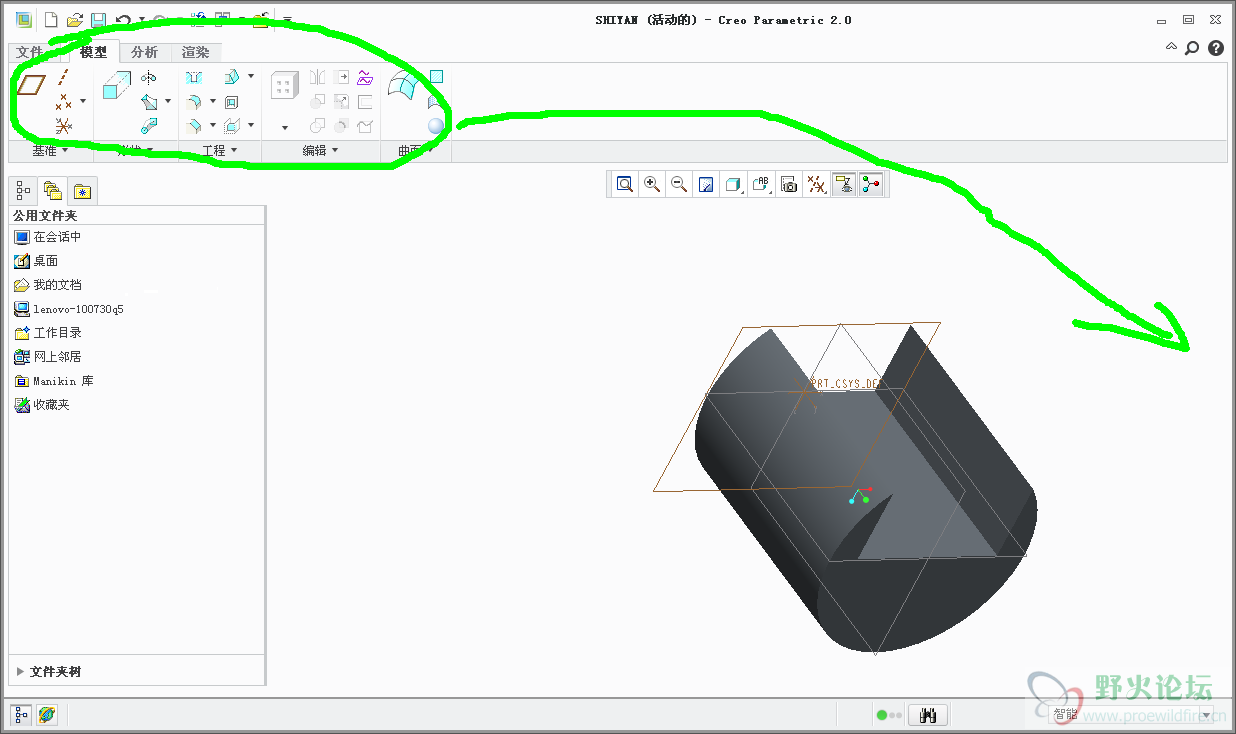Create a datum Point
Viewport: 1236px width, 734px height.
(x=64, y=101)
